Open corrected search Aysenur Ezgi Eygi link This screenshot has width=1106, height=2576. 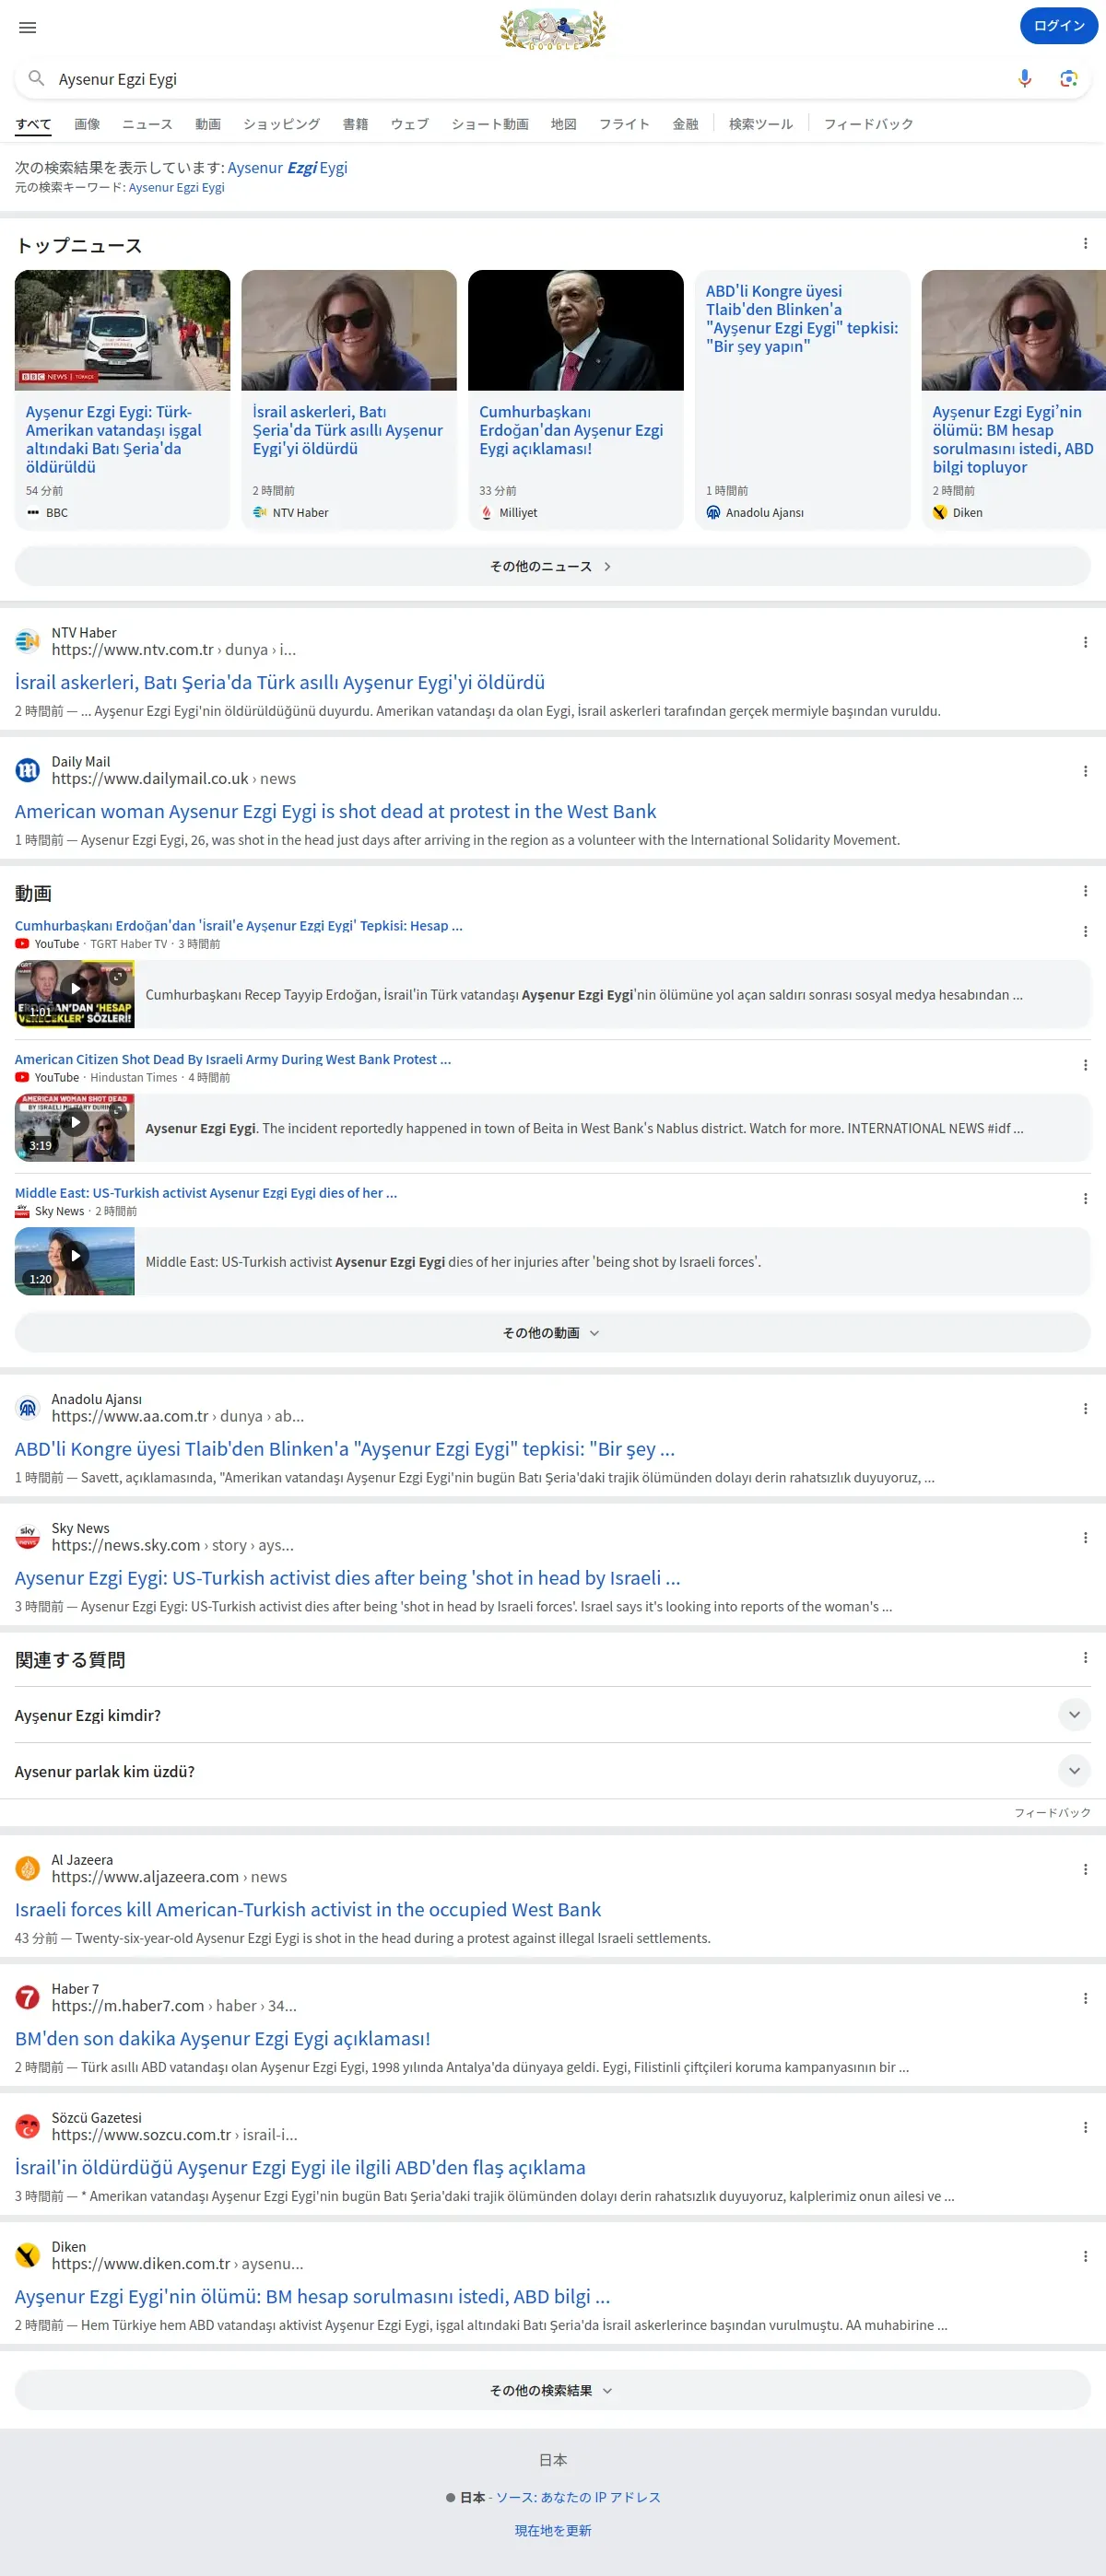[288, 167]
